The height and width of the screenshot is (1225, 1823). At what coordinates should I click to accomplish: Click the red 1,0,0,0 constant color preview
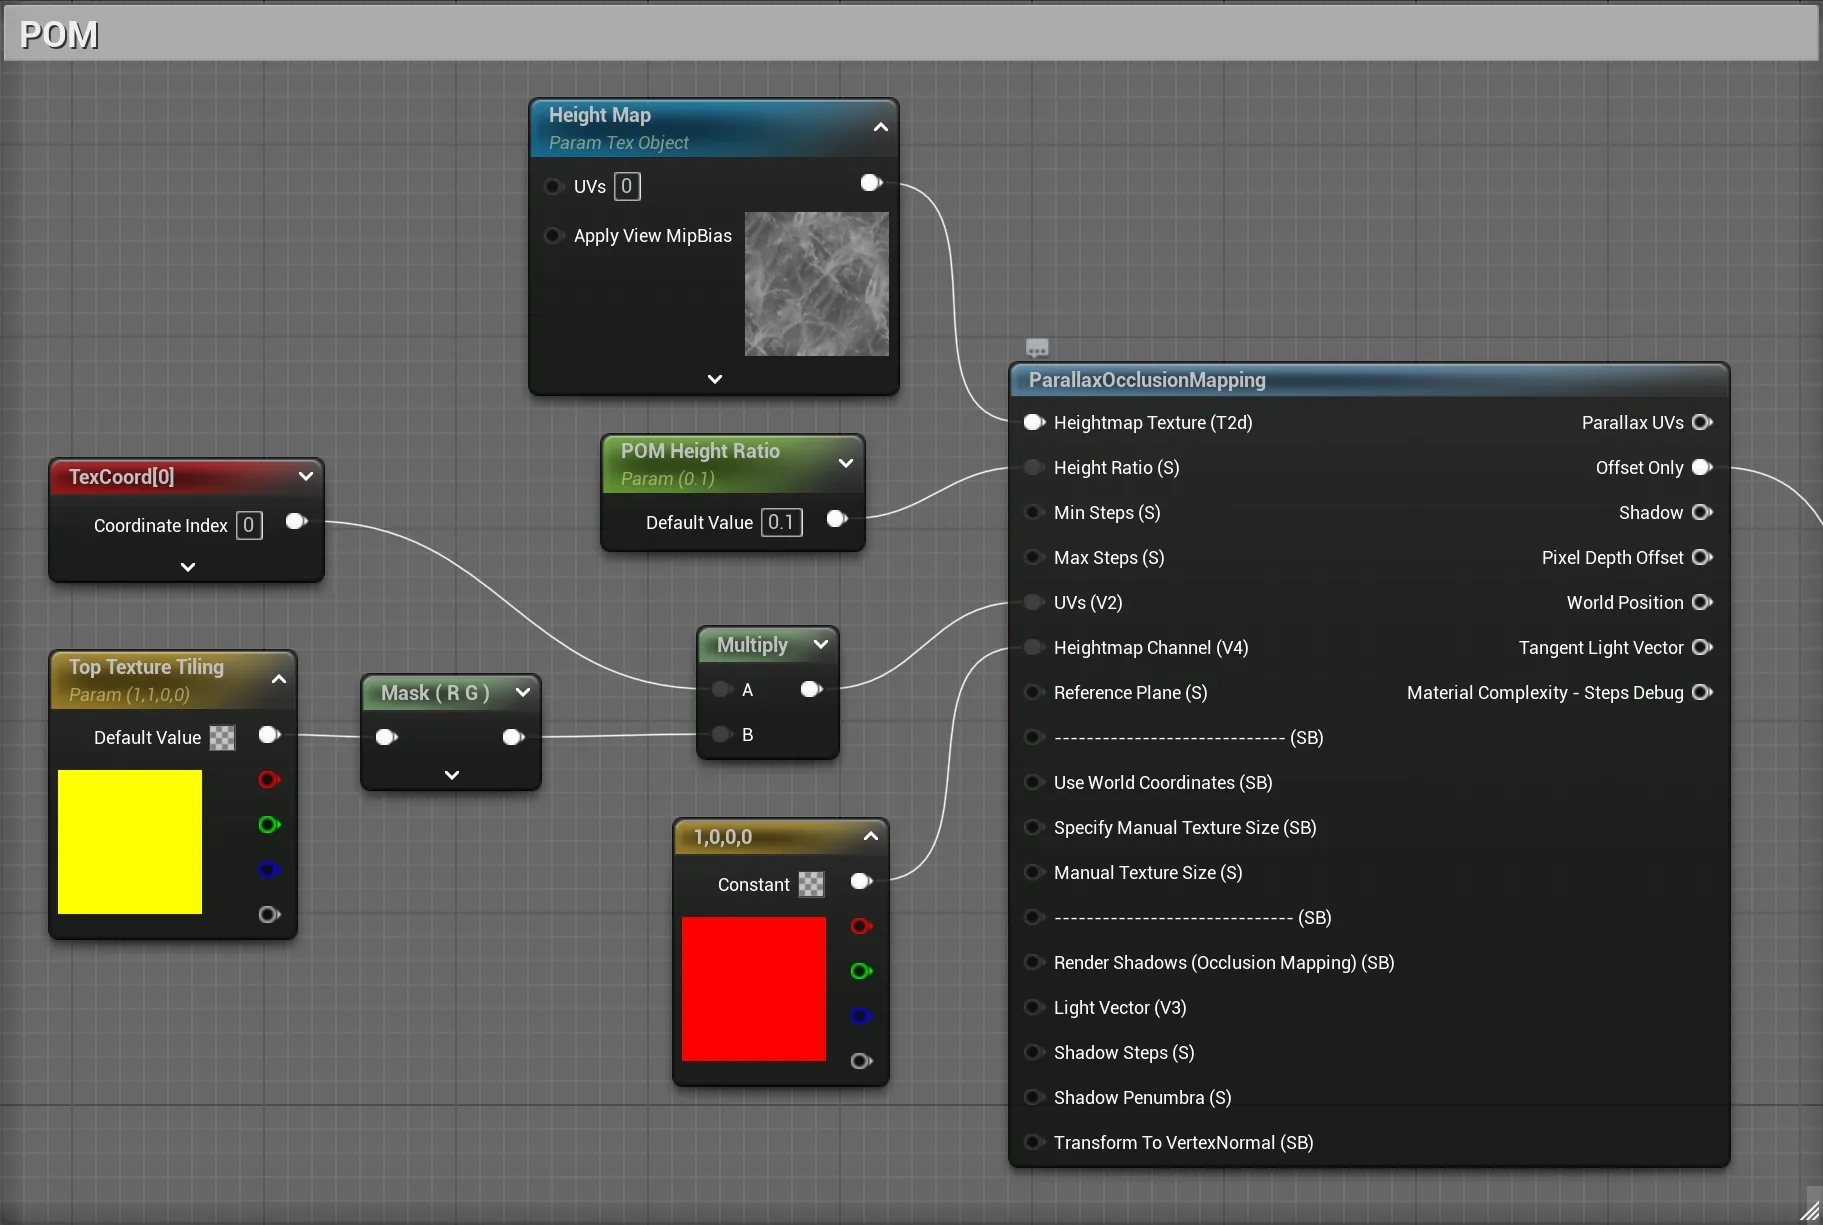pos(754,989)
